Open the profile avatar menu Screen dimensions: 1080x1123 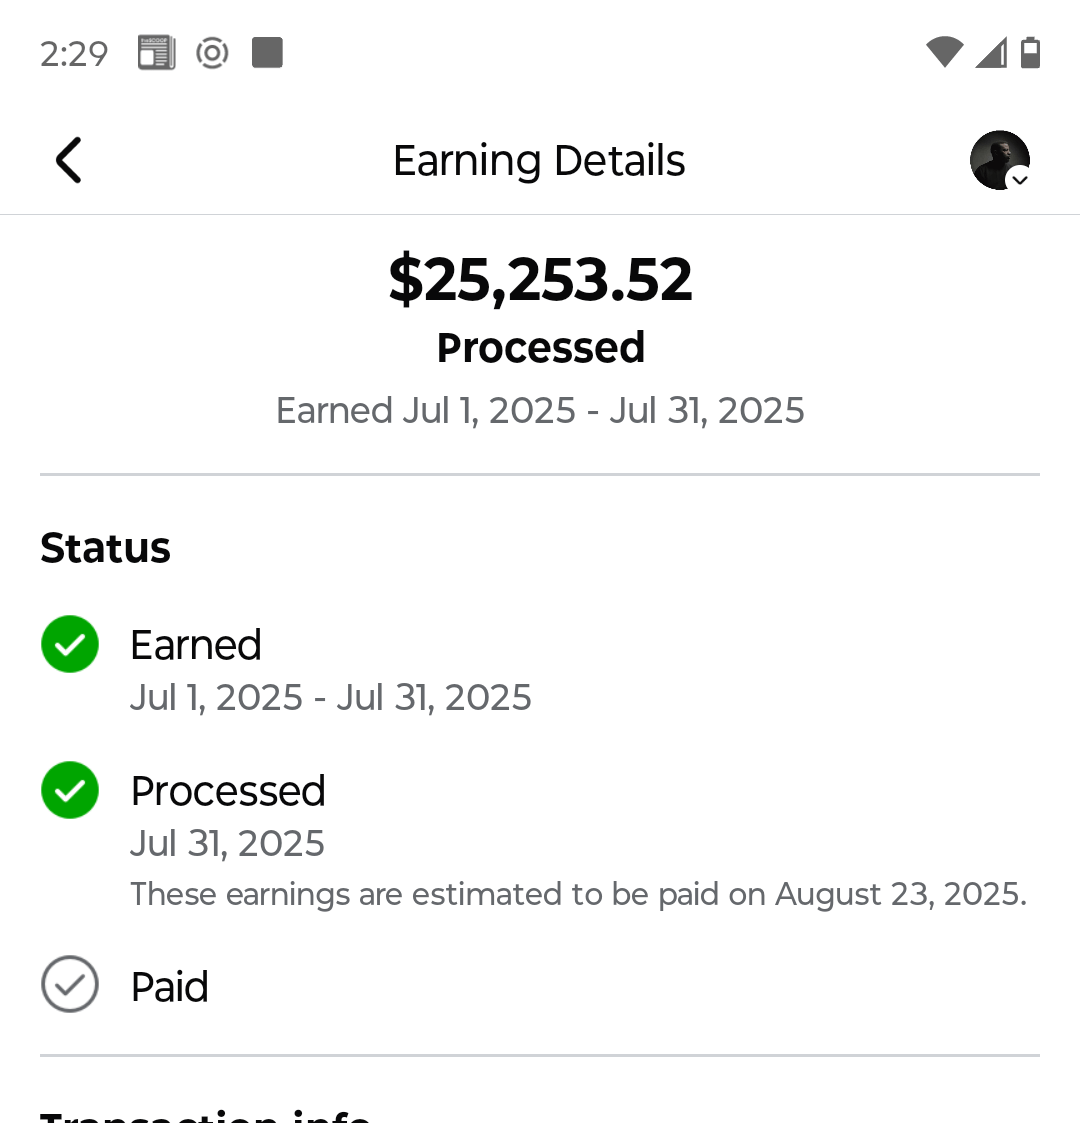pyautogui.click(x=1000, y=160)
